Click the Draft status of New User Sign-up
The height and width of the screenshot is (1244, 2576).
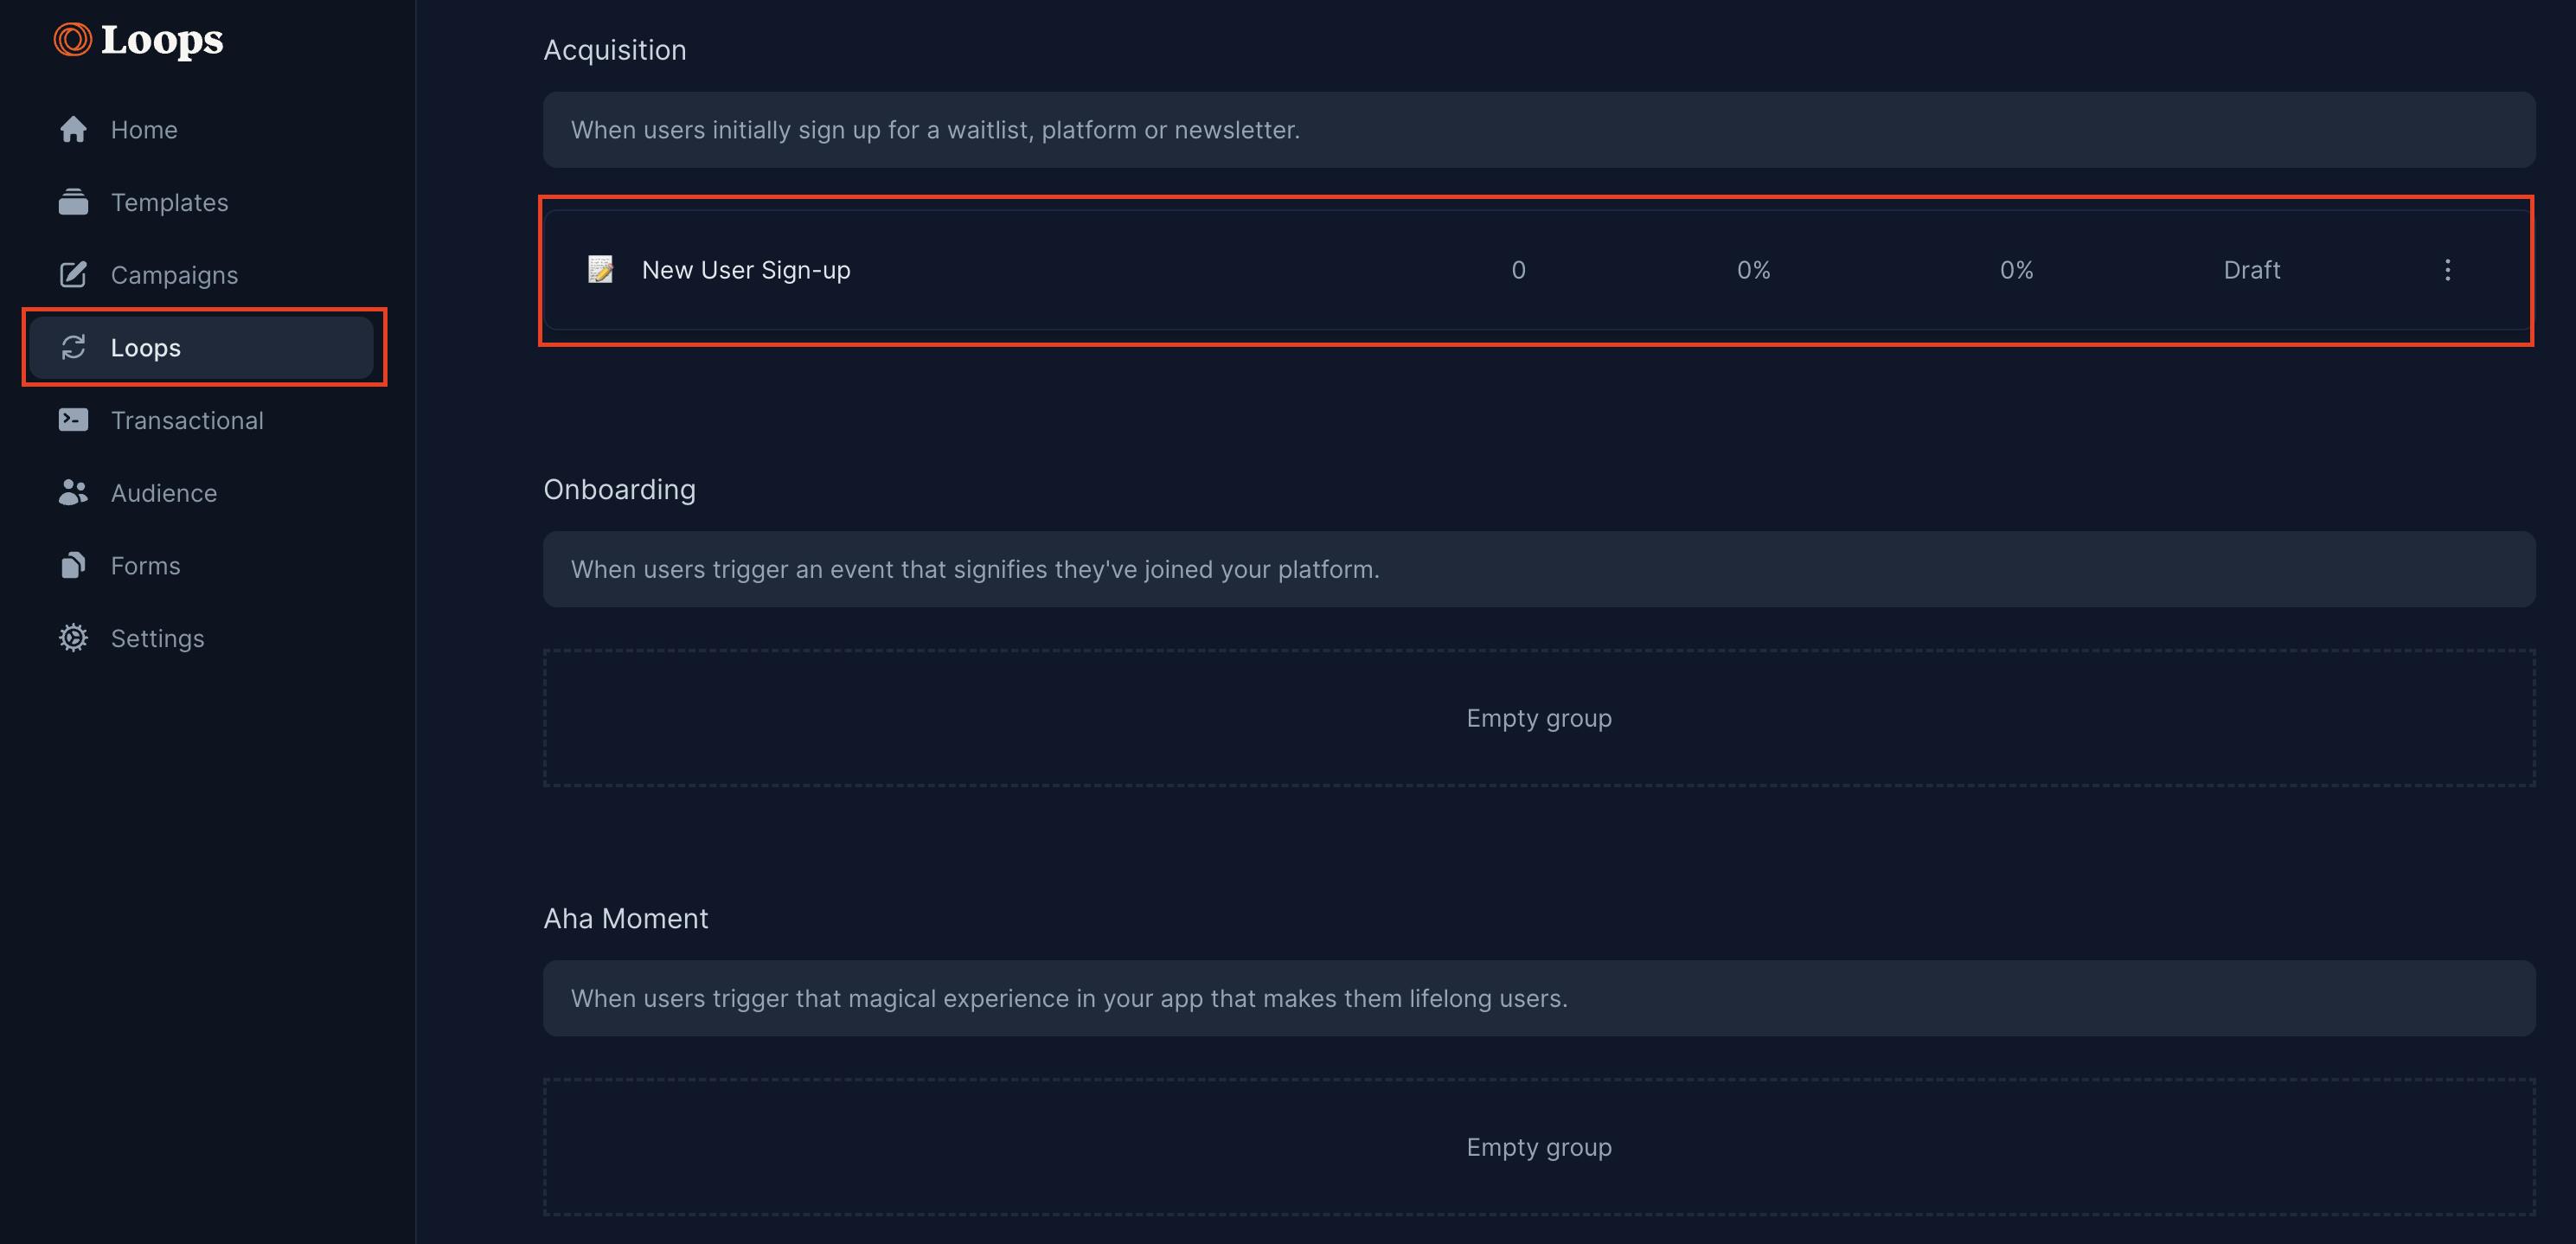pyautogui.click(x=2251, y=270)
